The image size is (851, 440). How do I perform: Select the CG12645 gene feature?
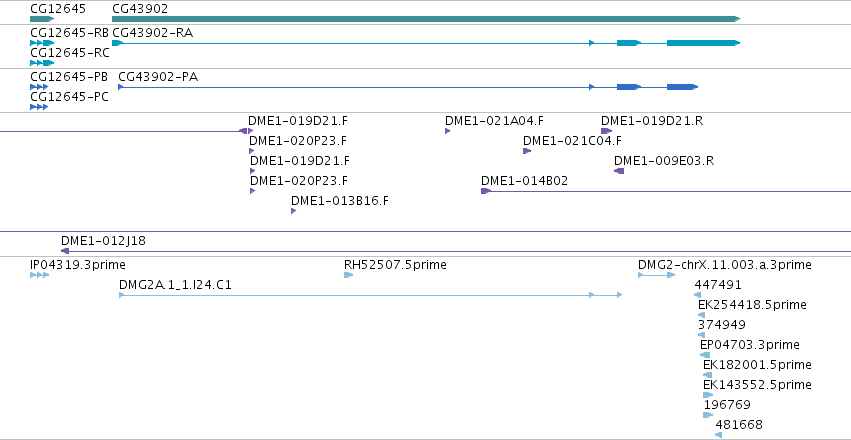42,19
